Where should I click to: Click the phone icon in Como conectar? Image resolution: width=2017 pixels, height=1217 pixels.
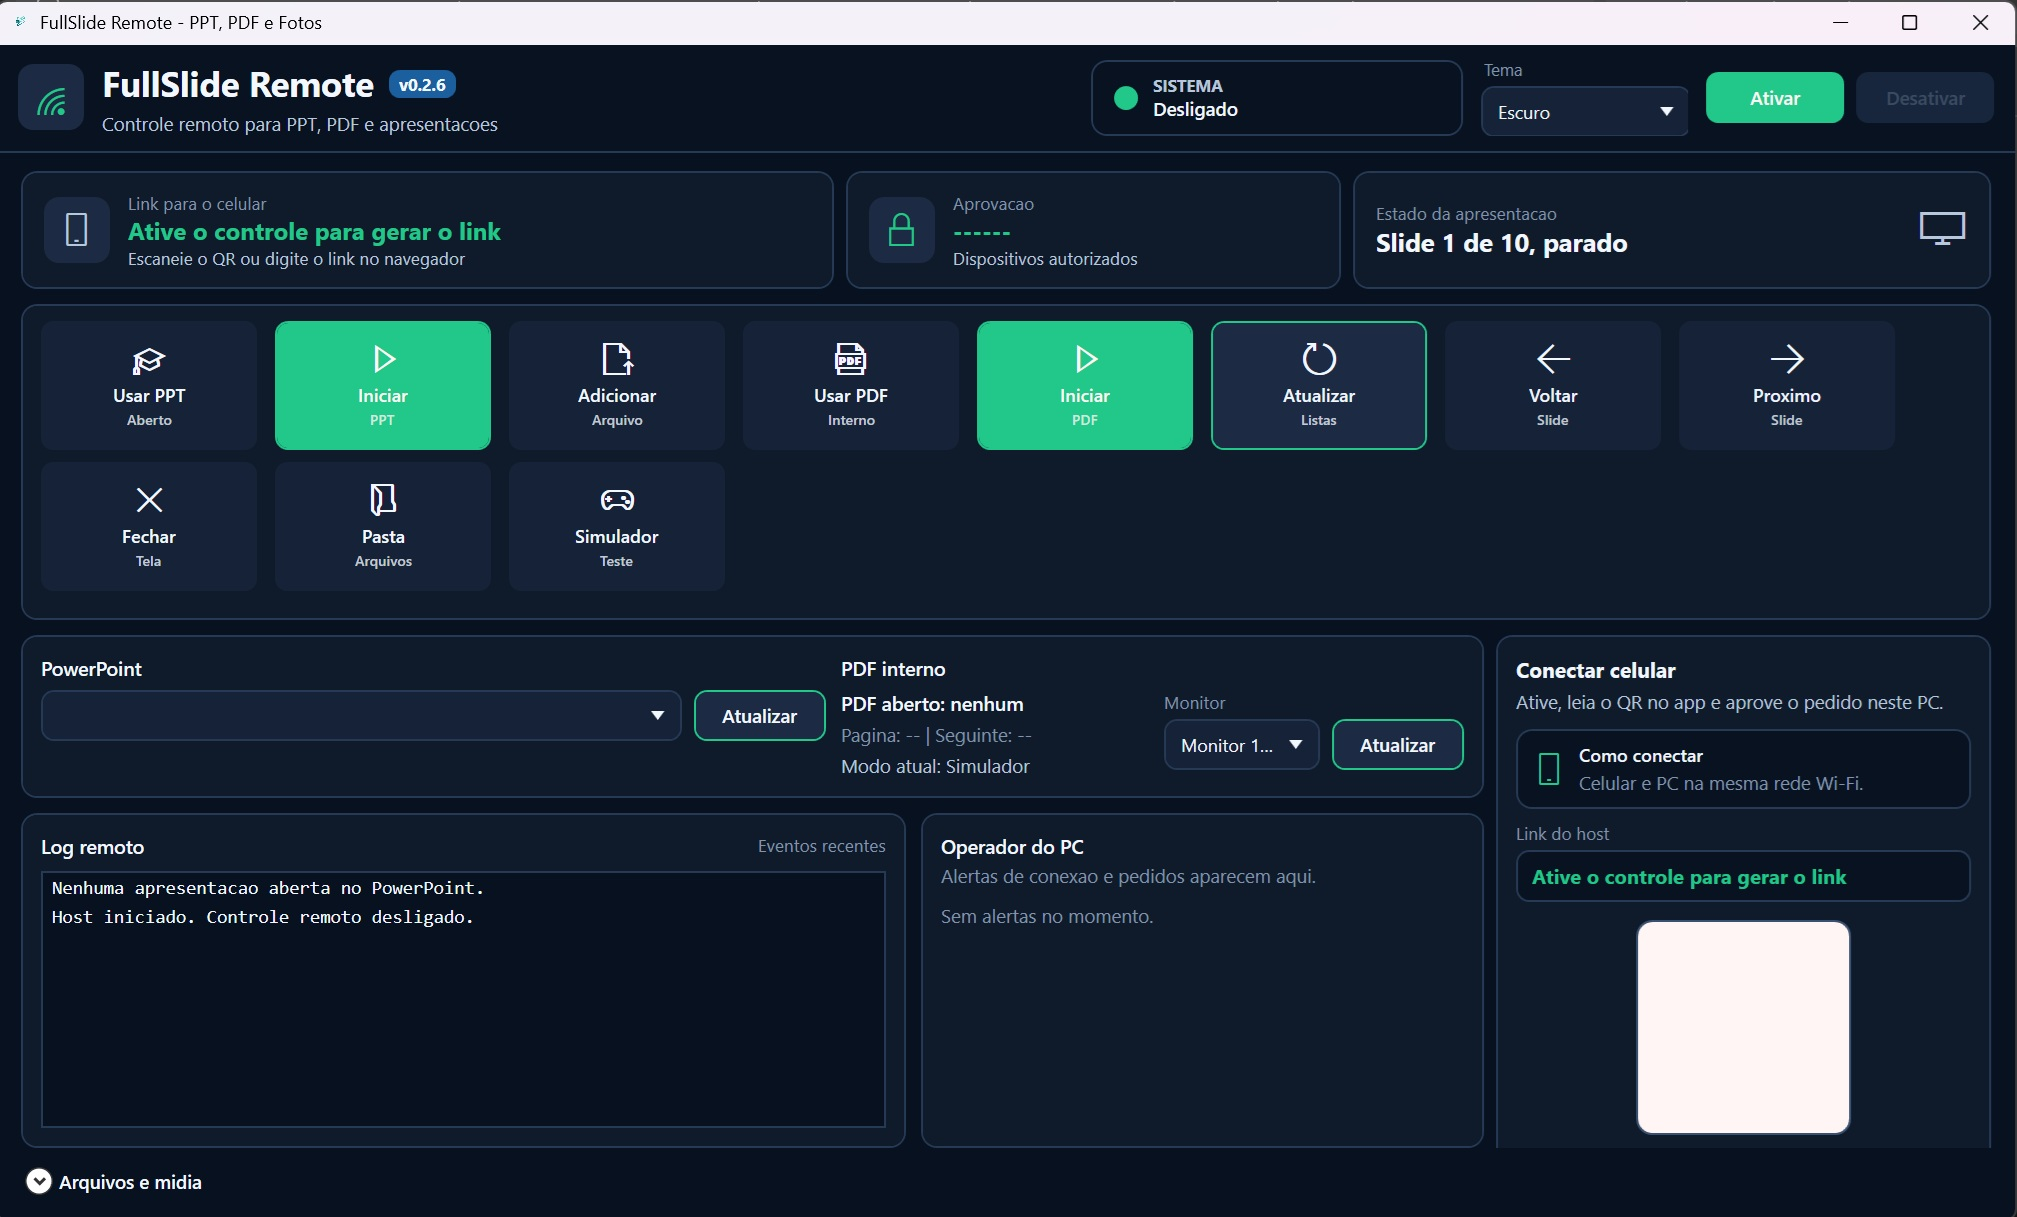tap(1549, 769)
